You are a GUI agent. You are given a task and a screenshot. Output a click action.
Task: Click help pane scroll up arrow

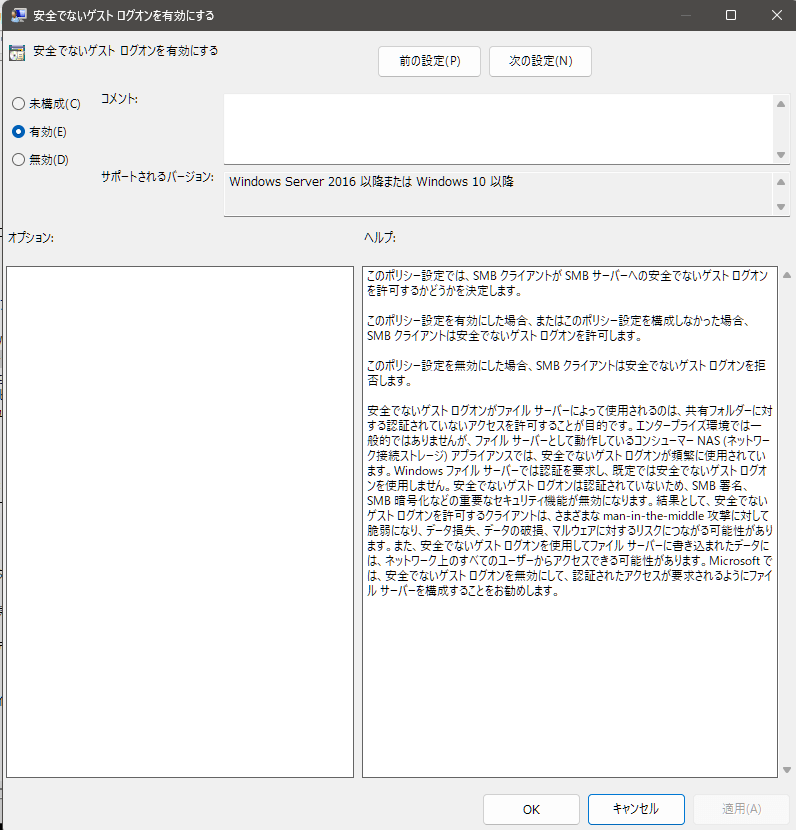click(x=786, y=275)
